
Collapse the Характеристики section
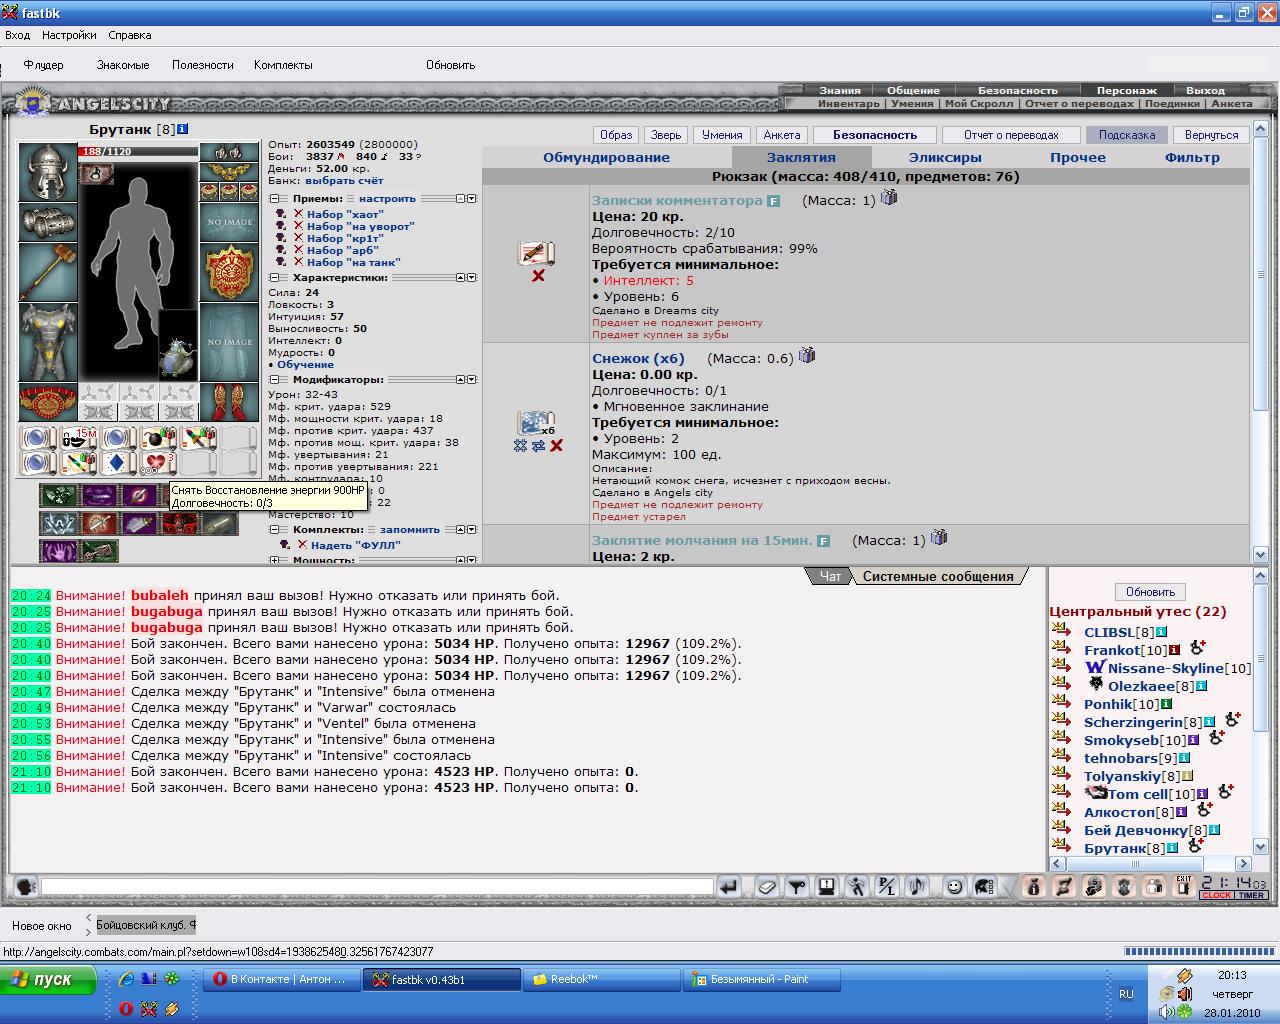point(274,278)
